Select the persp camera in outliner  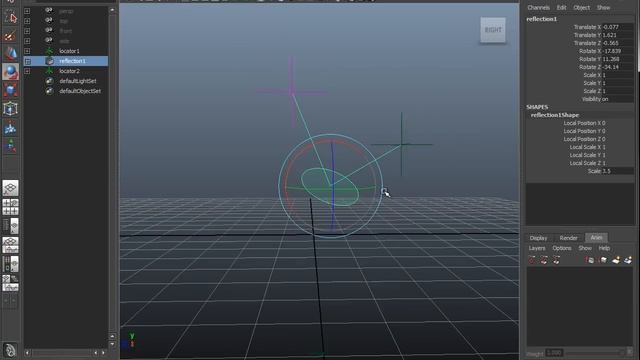pyautogui.click(x=66, y=11)
